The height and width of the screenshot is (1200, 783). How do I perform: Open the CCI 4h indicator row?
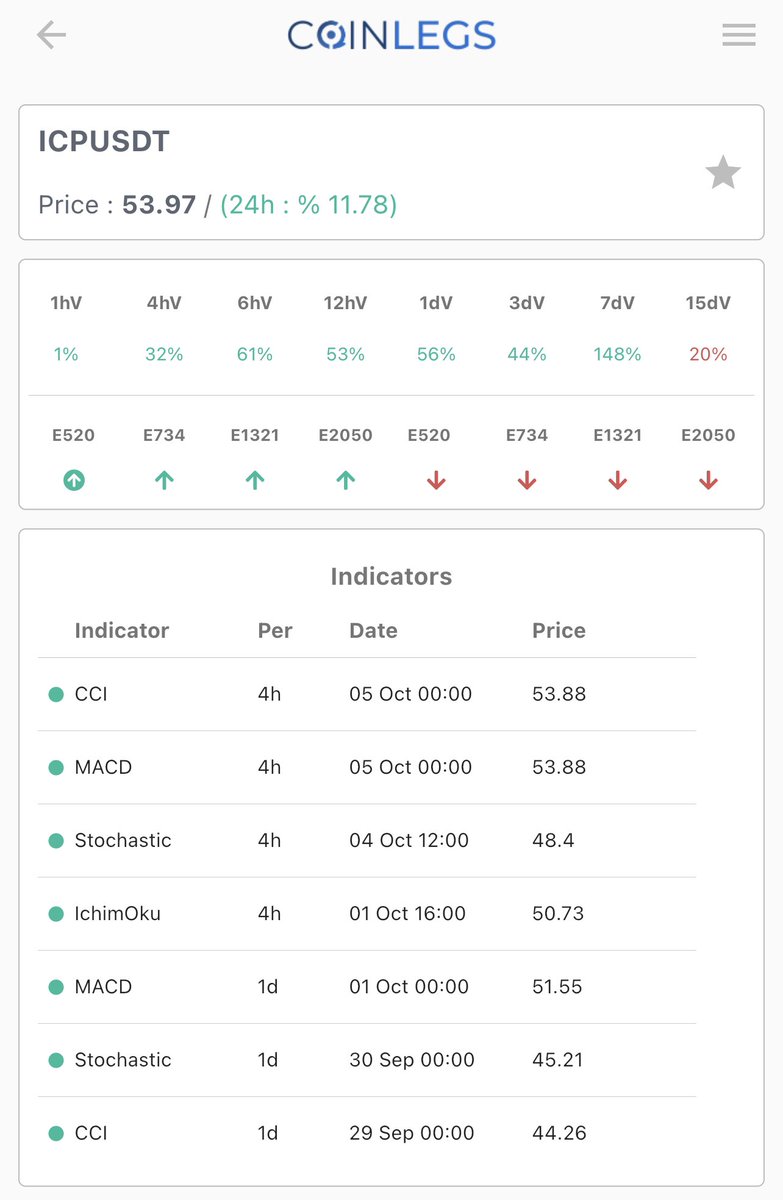367,694
